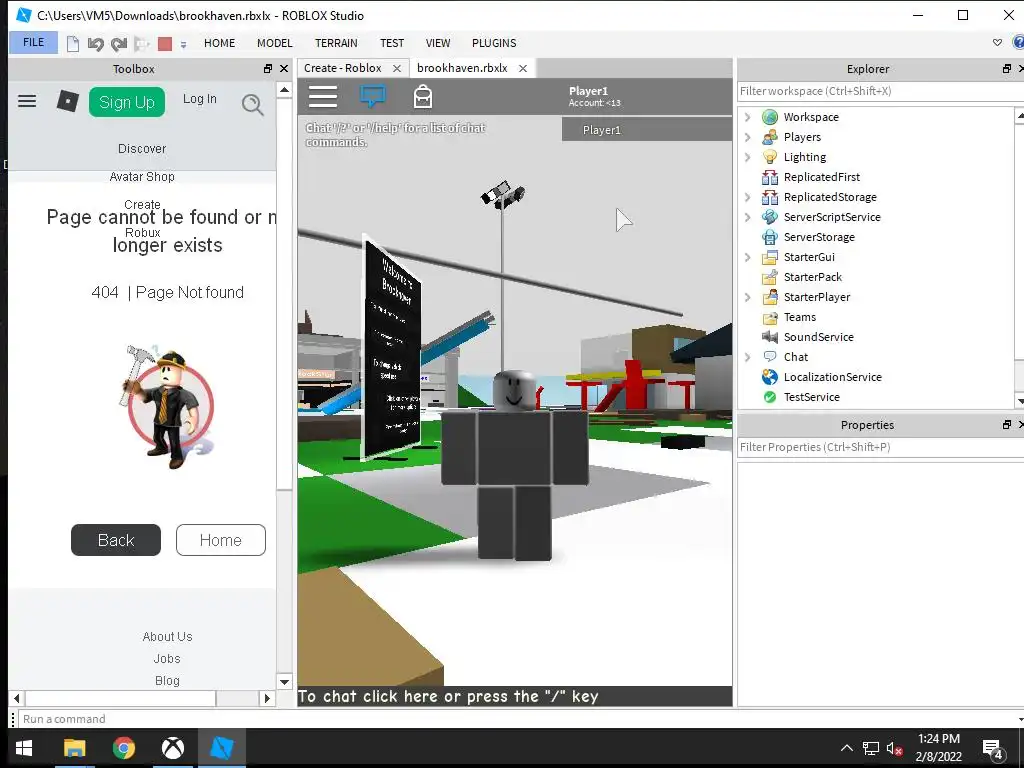
Task: Open the in-game hamburger menu
Action: [323, 97]
